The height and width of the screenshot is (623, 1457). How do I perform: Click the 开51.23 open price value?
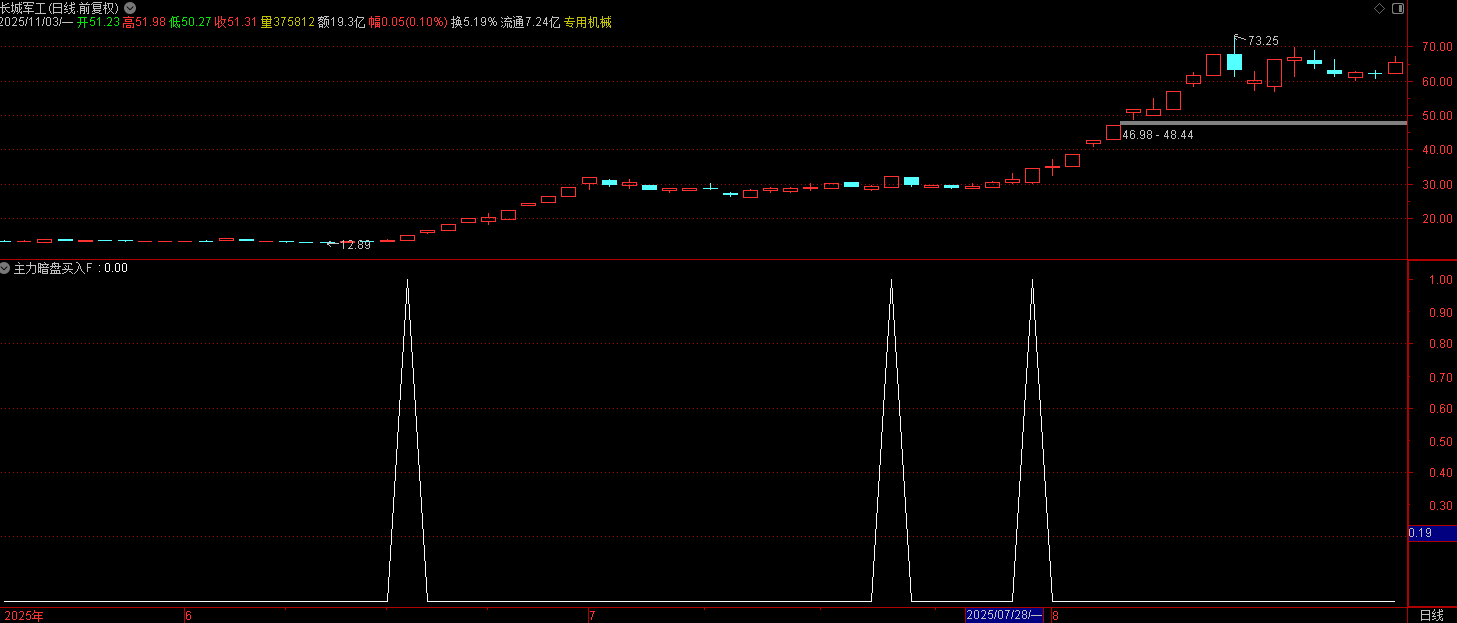[98, 22]
